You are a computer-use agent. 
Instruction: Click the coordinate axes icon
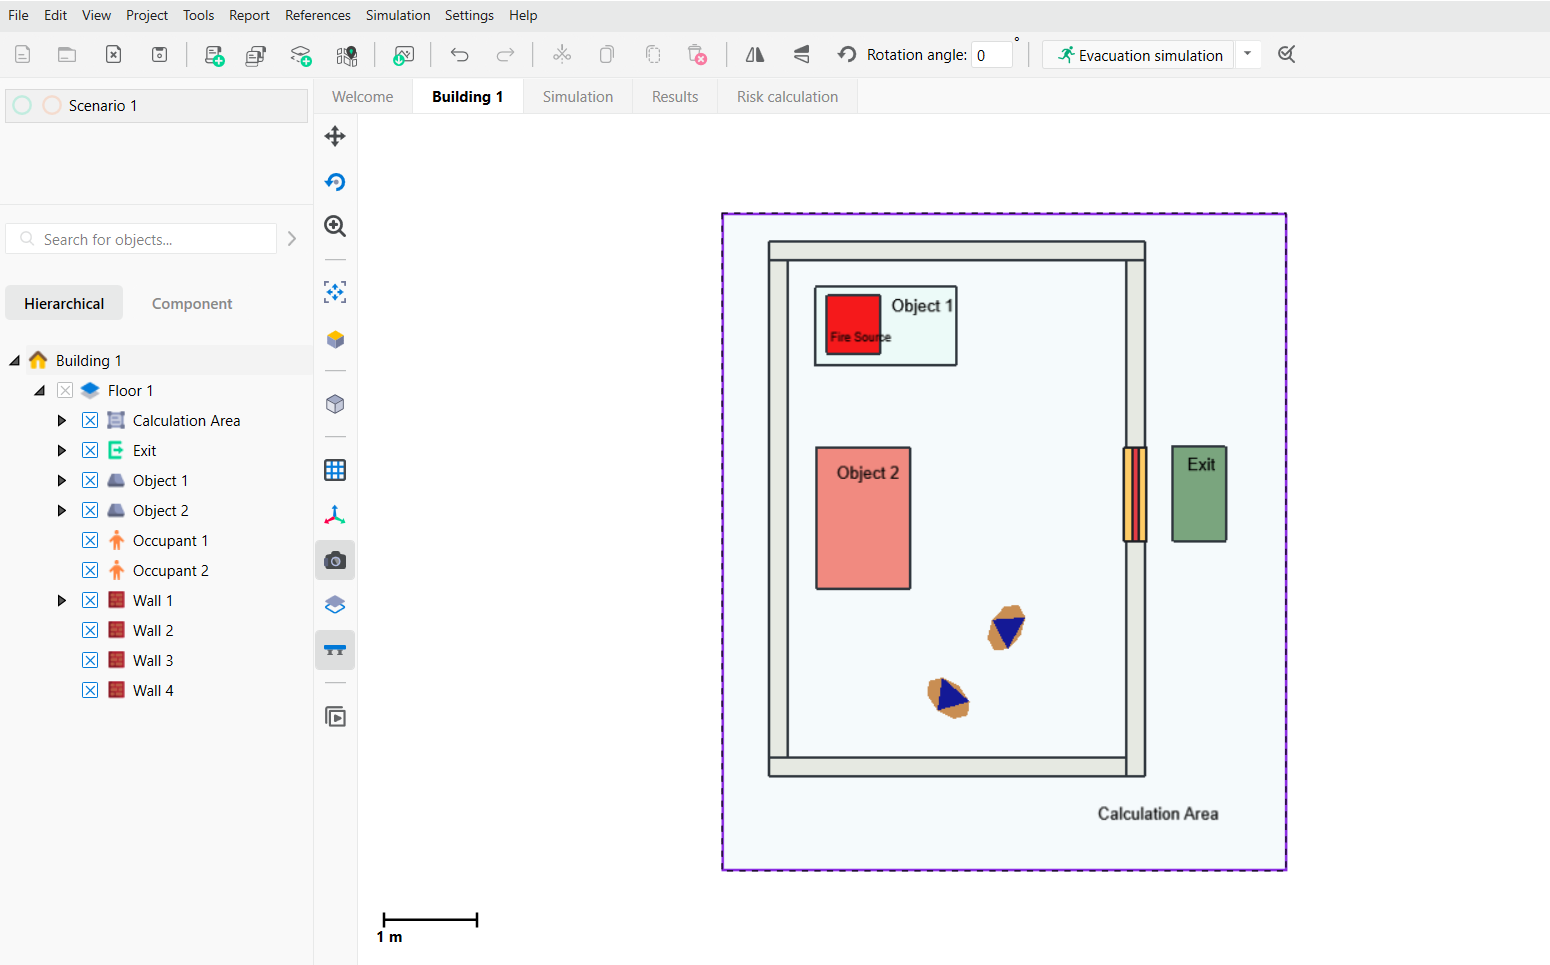pos(335,515)
